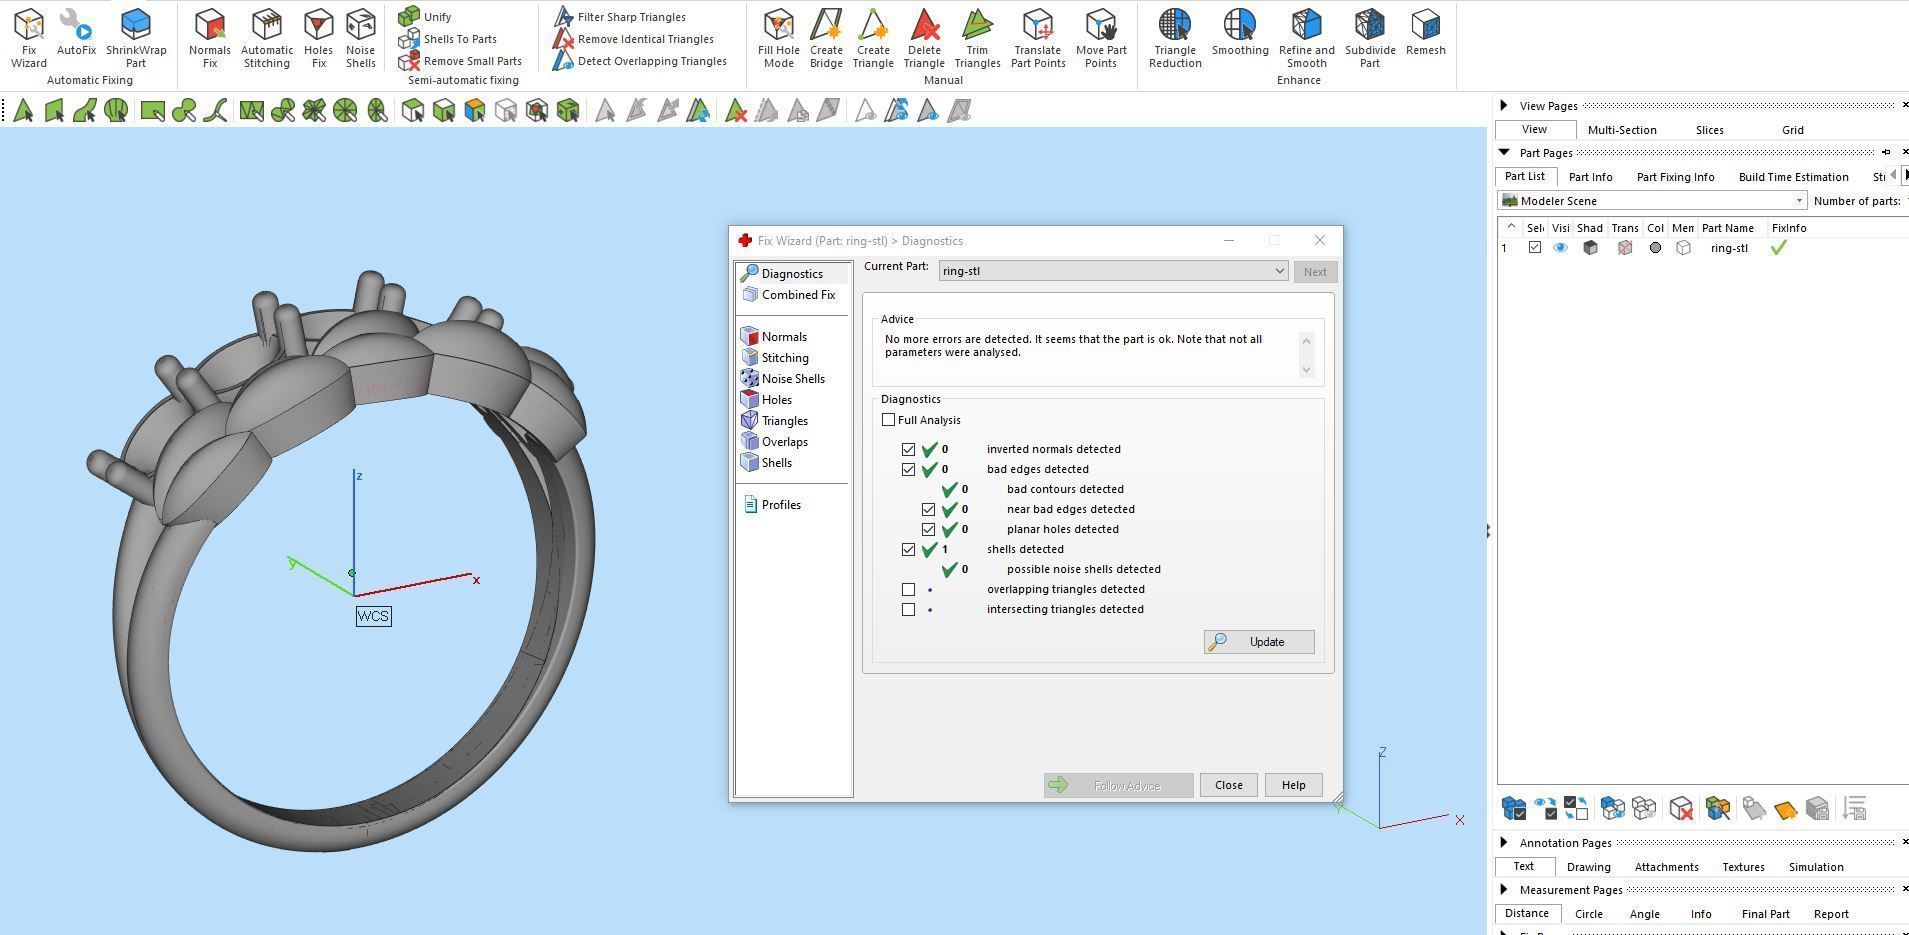Expand Annotation Pages panel
The height and width of the screenshot is (935, 1909).
coord(1503,842)
